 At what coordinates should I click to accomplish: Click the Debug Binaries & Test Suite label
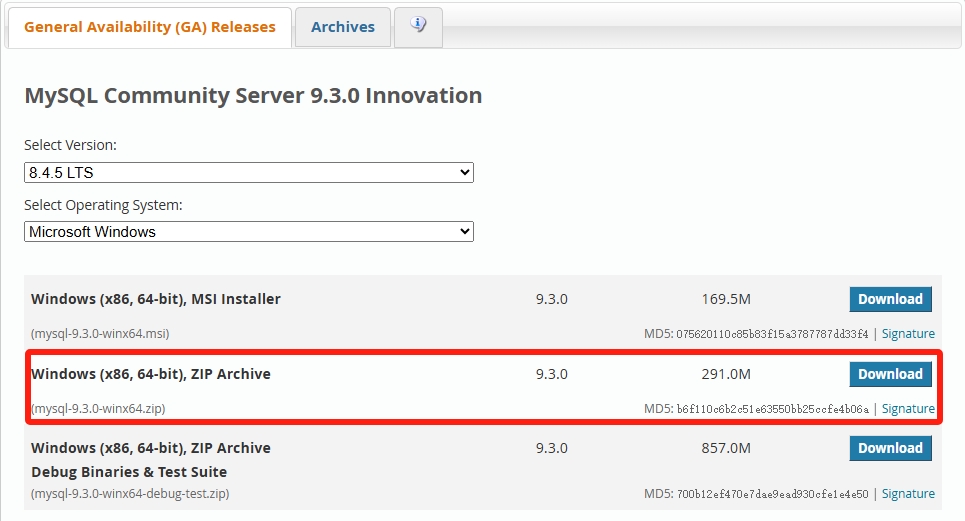click(x=129, y=472)
